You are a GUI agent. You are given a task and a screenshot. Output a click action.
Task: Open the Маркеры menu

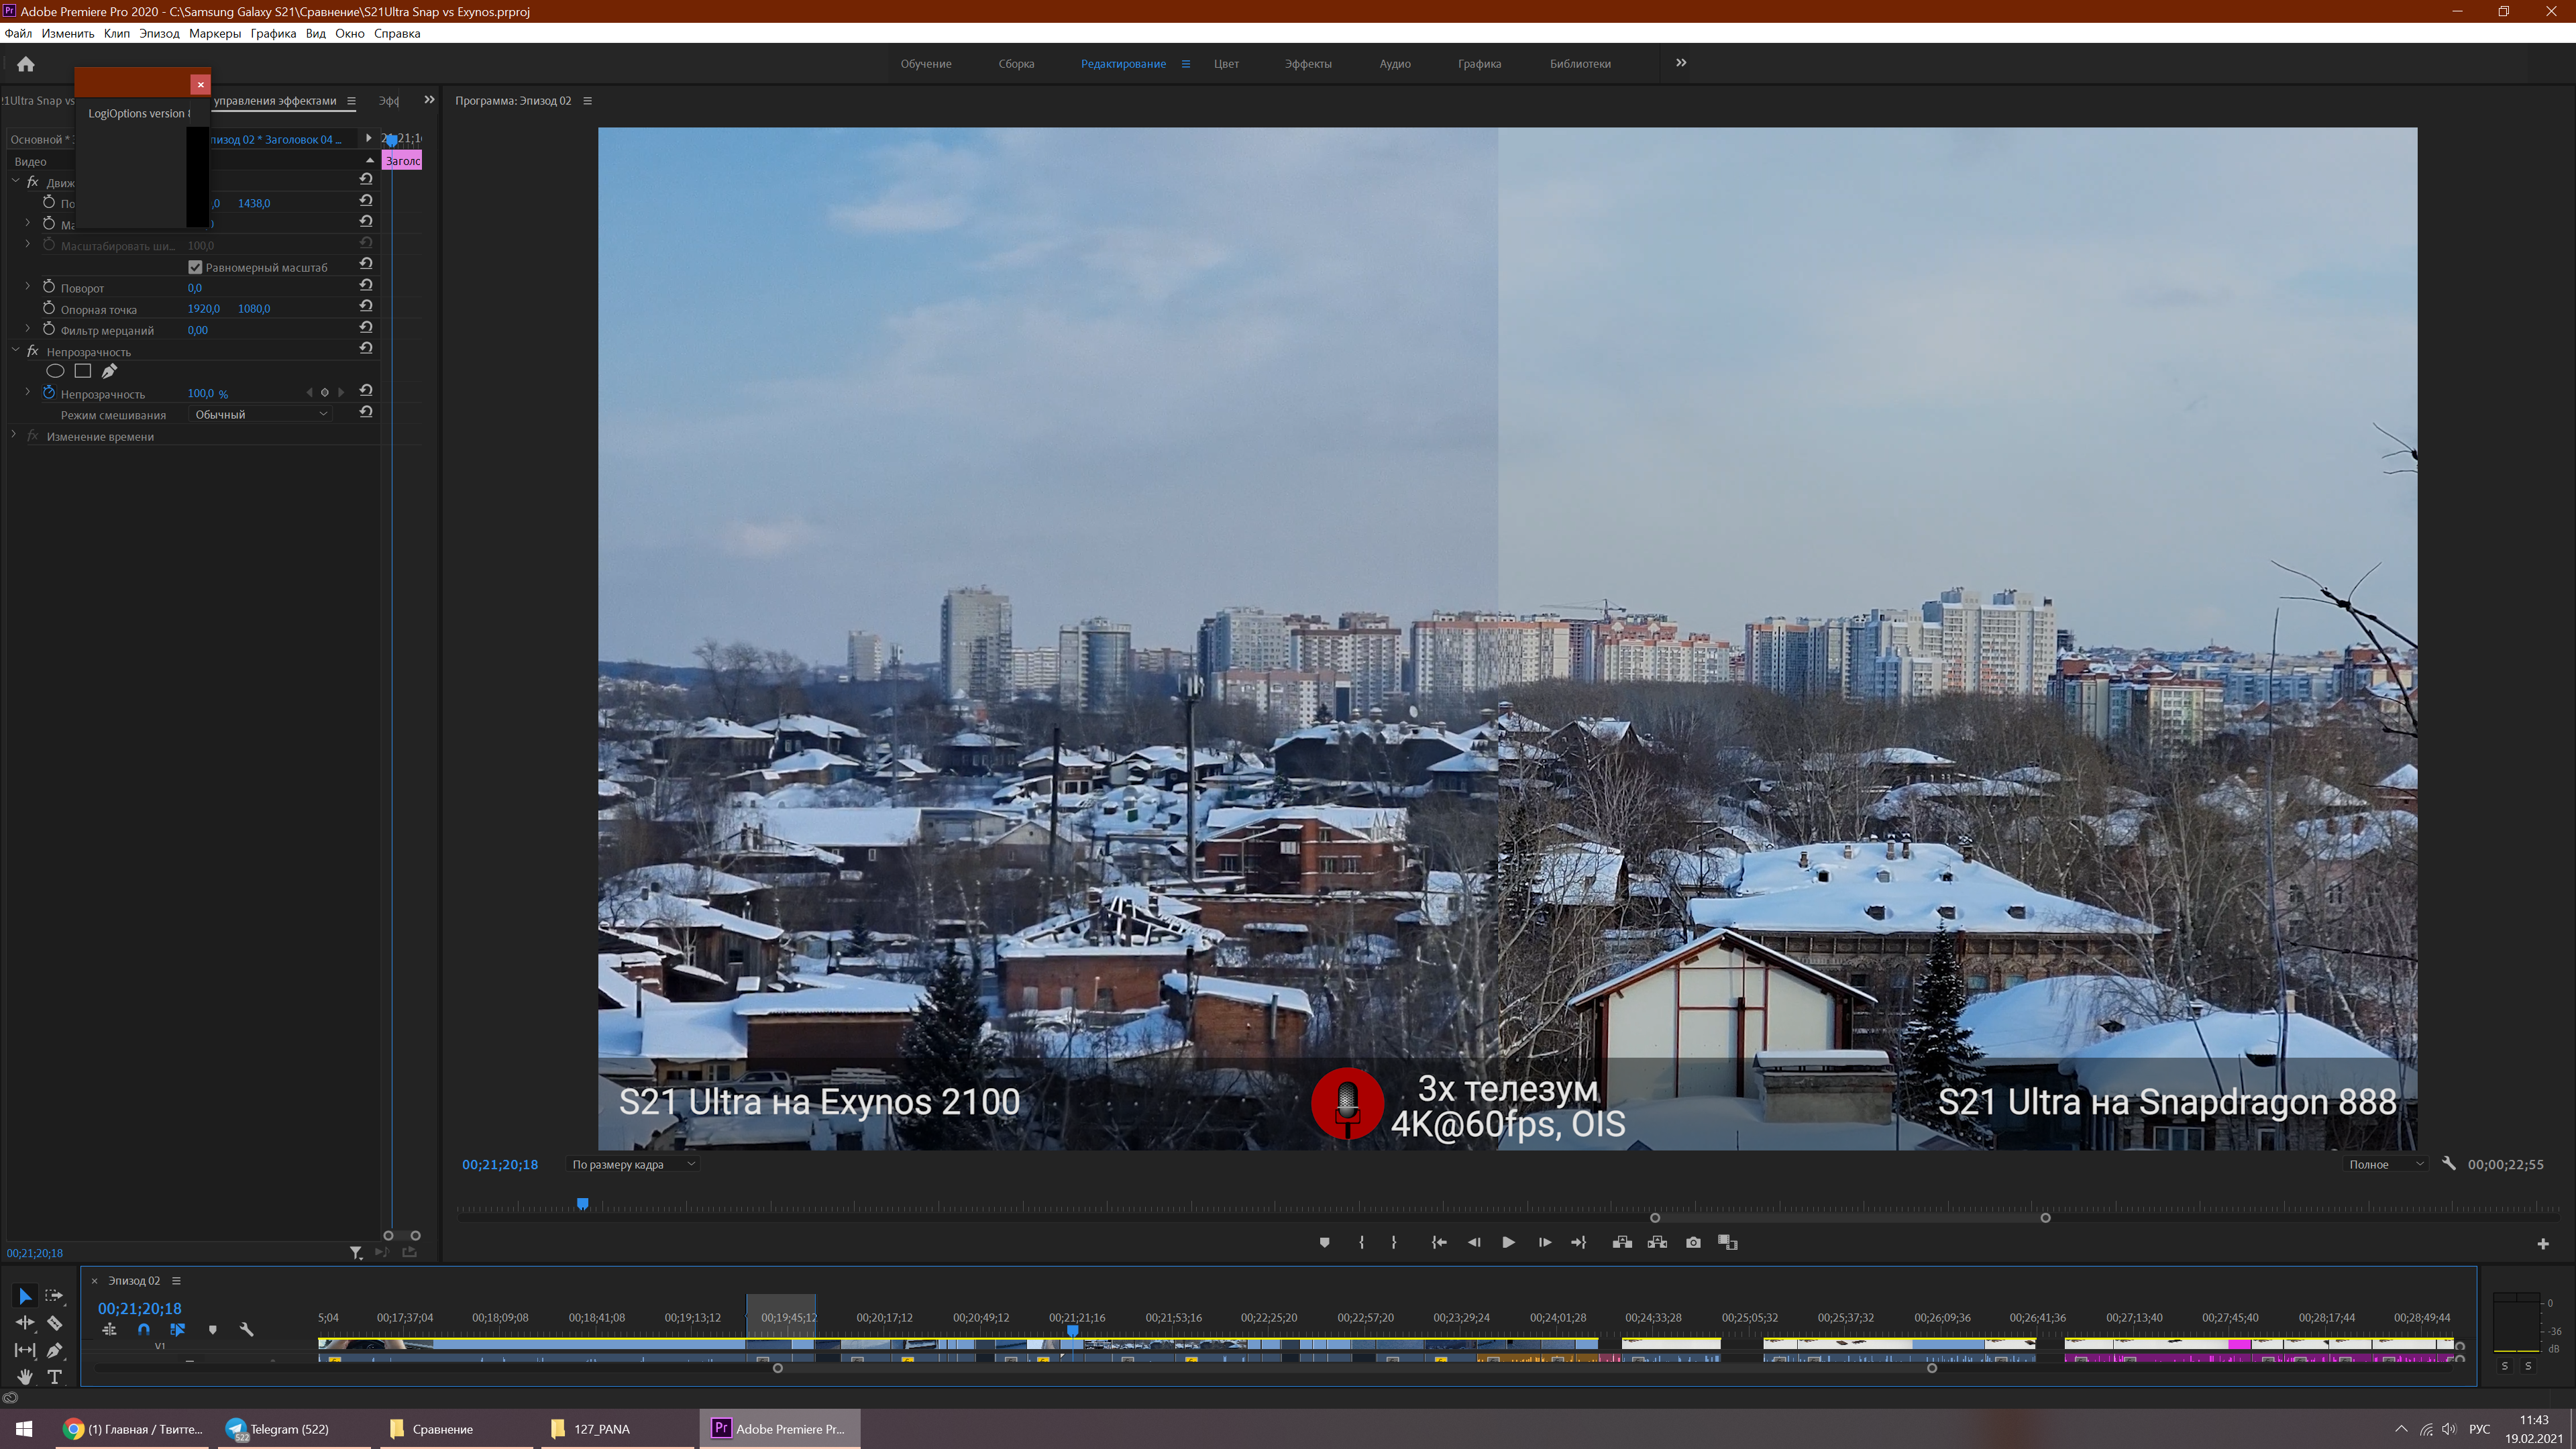(x=215, y=33)
